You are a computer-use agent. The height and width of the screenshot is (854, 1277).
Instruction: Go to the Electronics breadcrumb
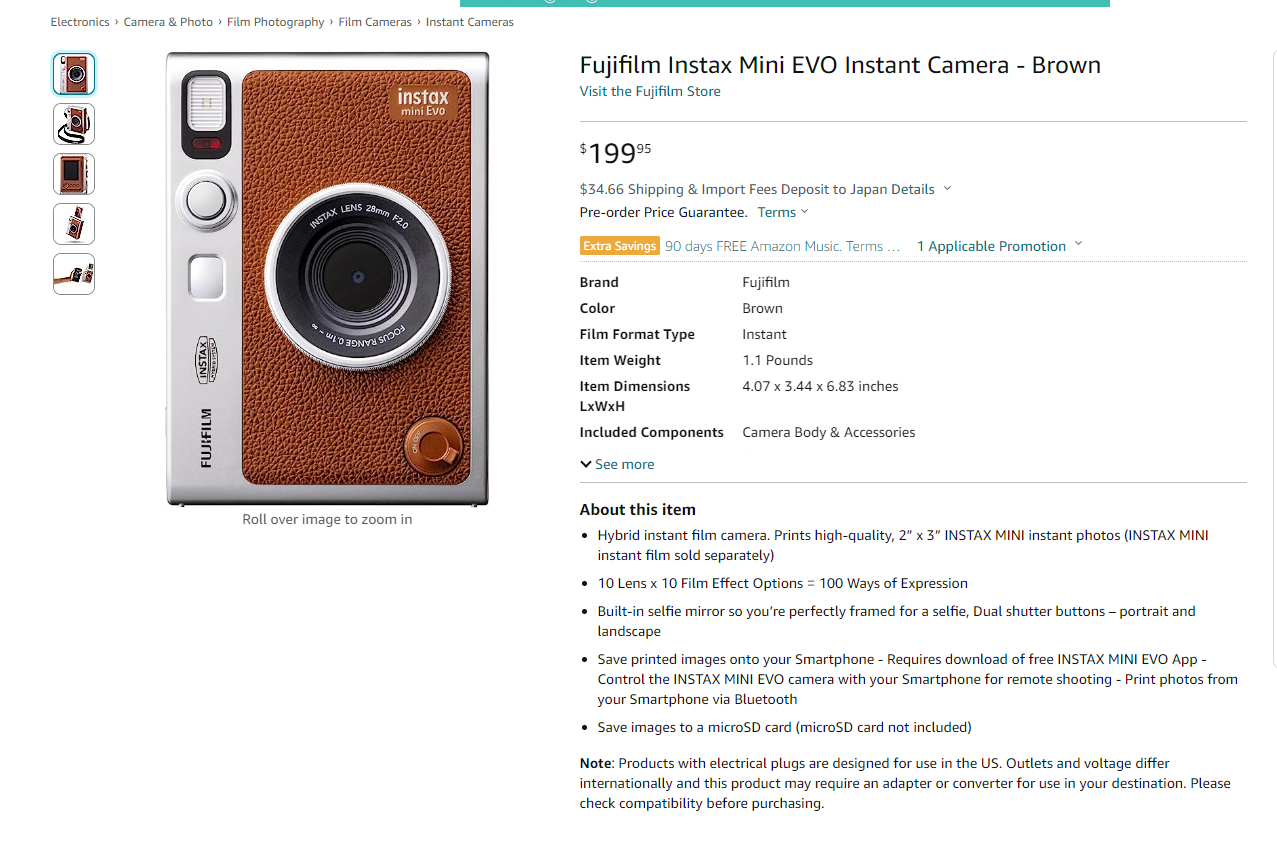(80, 22)
